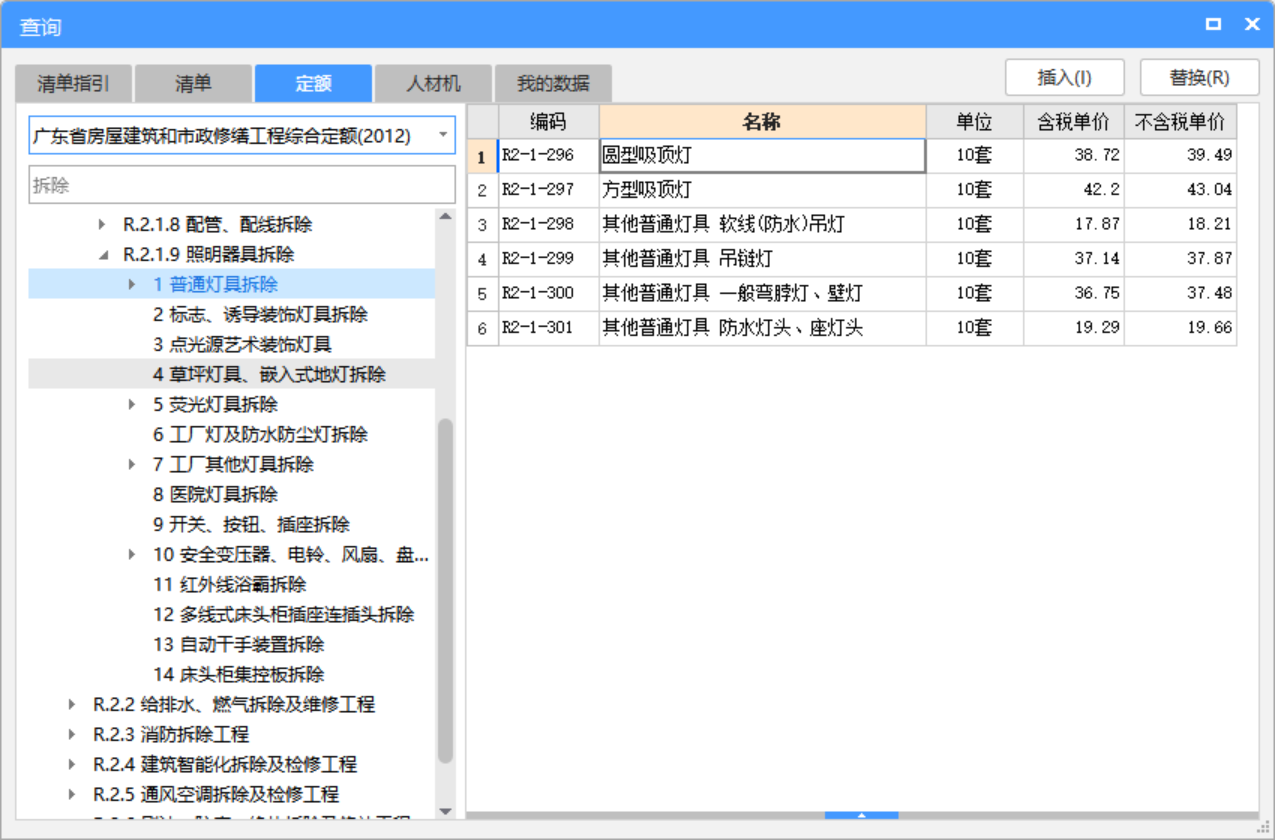The image size is (1275, 840).
Task: Select 2 标志、诱导装饰灯具拆除 item
Action: (260, 315)
